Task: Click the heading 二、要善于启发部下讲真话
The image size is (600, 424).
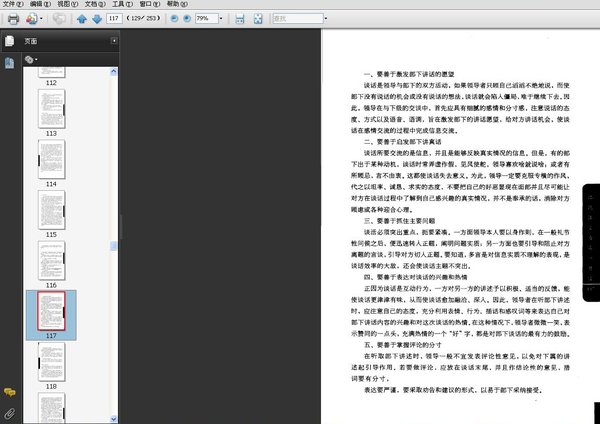Action: click(x=402, y=142)
